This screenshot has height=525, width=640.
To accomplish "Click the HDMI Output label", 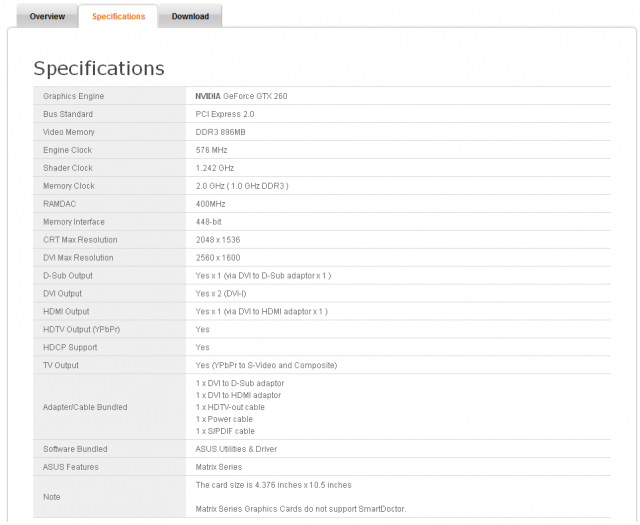I will [x=66, y=311].
